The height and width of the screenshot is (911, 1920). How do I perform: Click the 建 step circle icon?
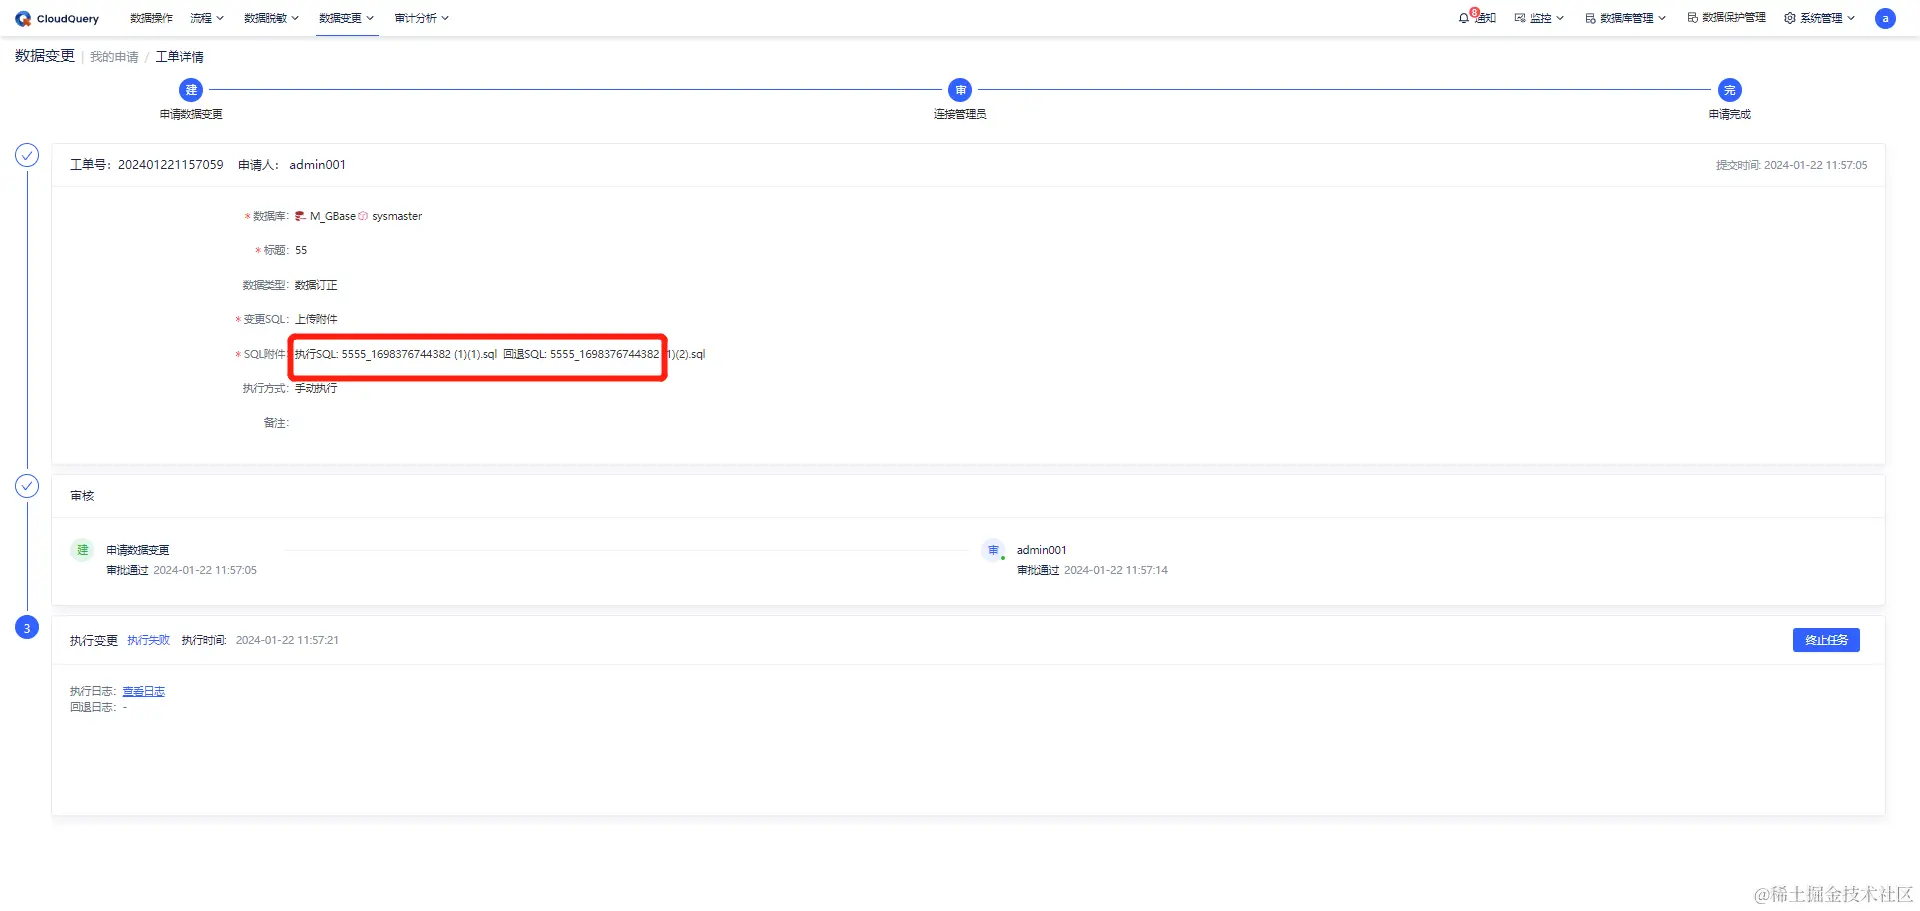coord(191,90)
